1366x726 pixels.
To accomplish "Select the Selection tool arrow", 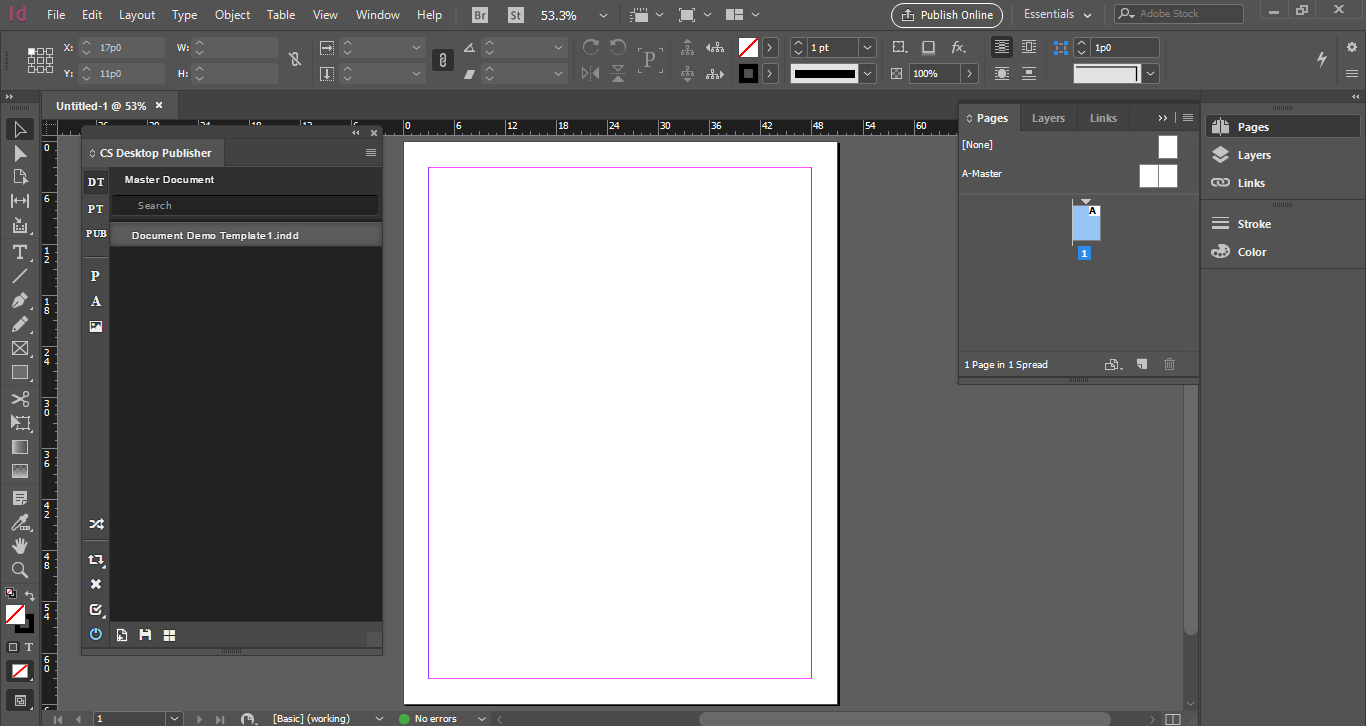I will [x=19, y=129].
